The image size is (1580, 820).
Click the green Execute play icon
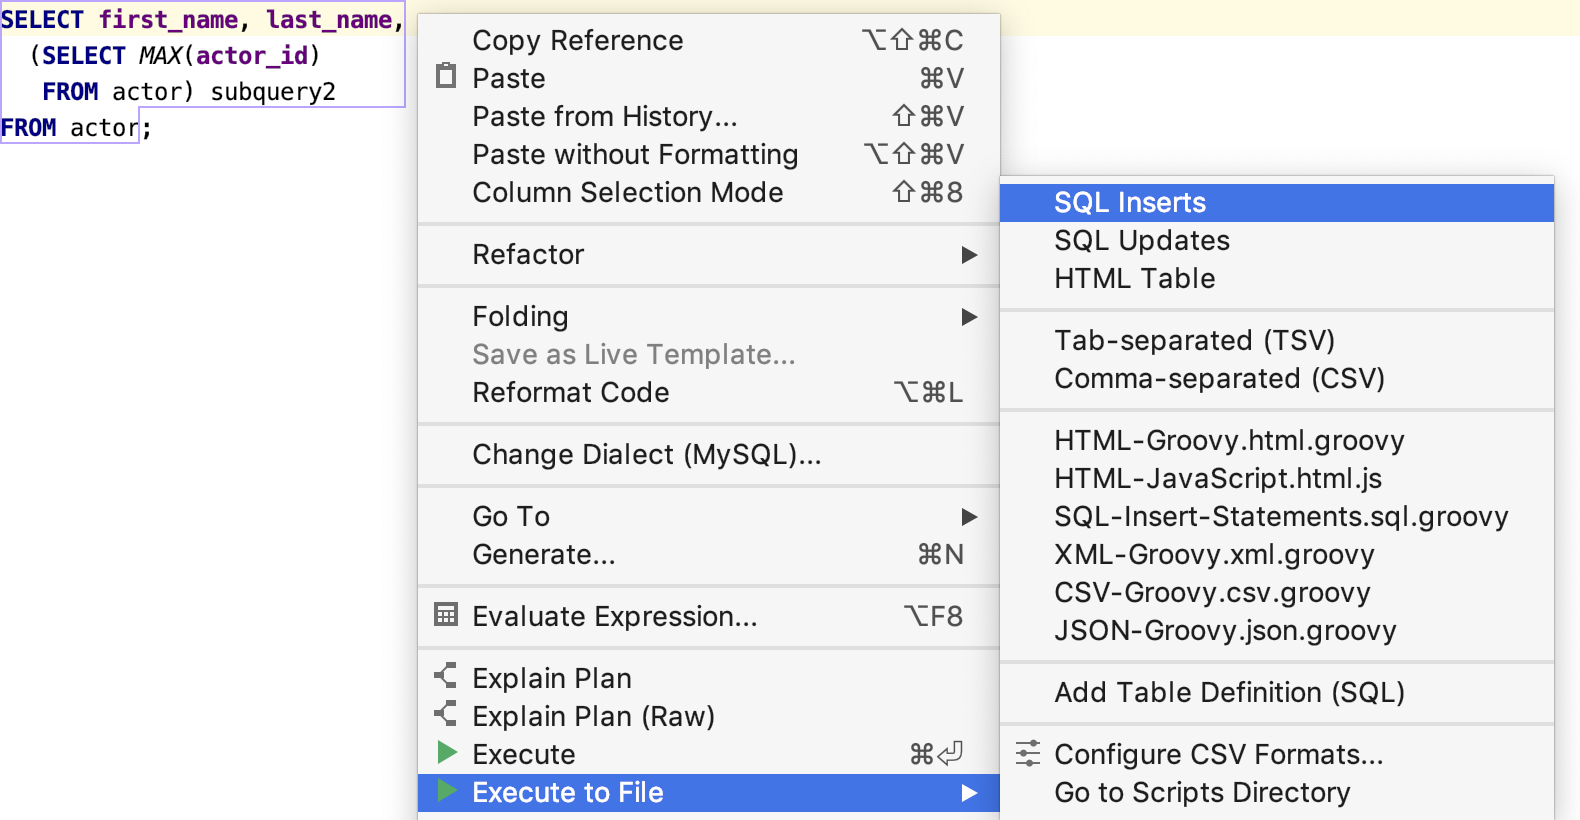(x=447, y=753)
